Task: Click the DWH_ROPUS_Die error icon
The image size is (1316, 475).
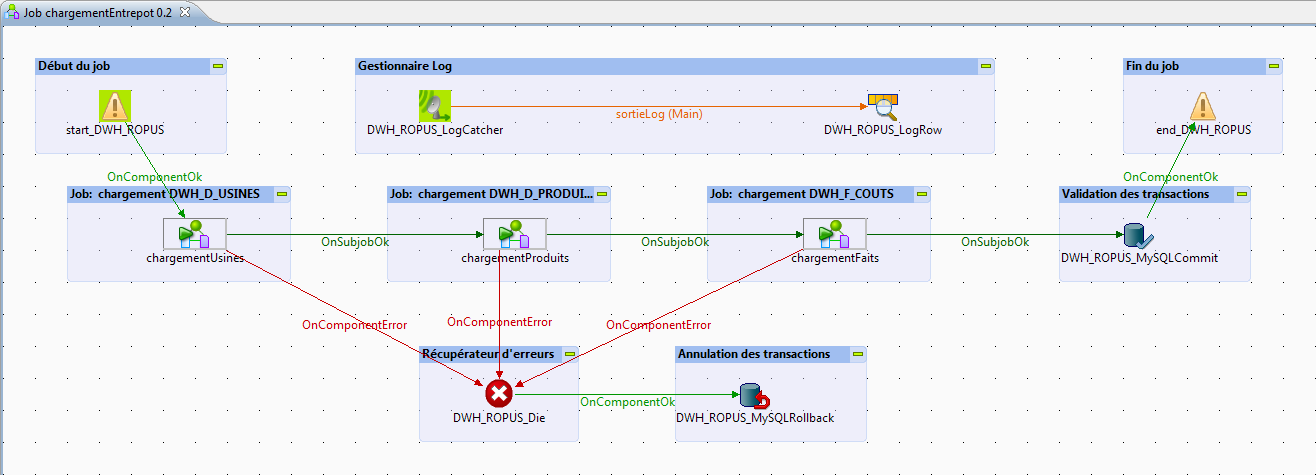Action: point(499,394)
